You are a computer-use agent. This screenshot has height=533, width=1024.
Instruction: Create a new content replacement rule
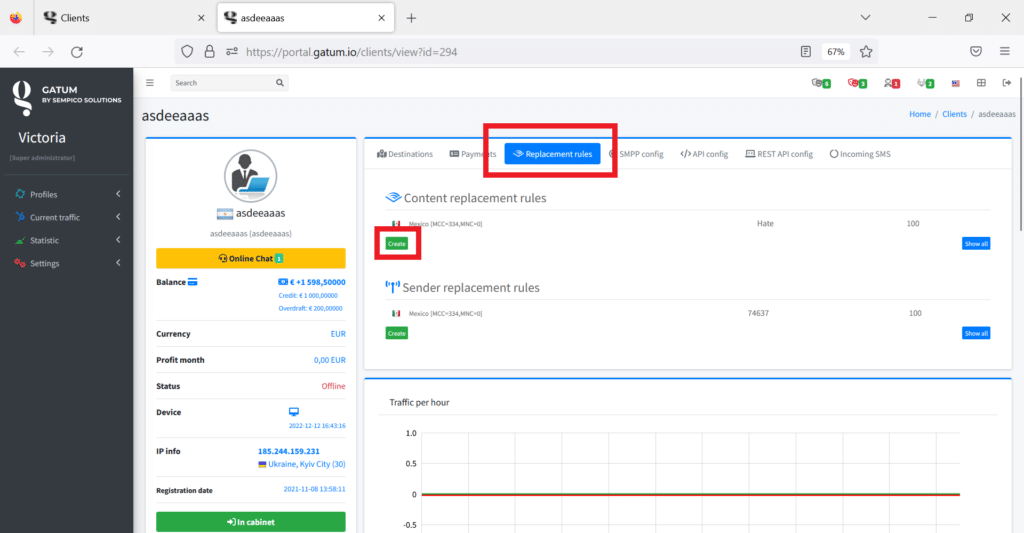point(396,244)
